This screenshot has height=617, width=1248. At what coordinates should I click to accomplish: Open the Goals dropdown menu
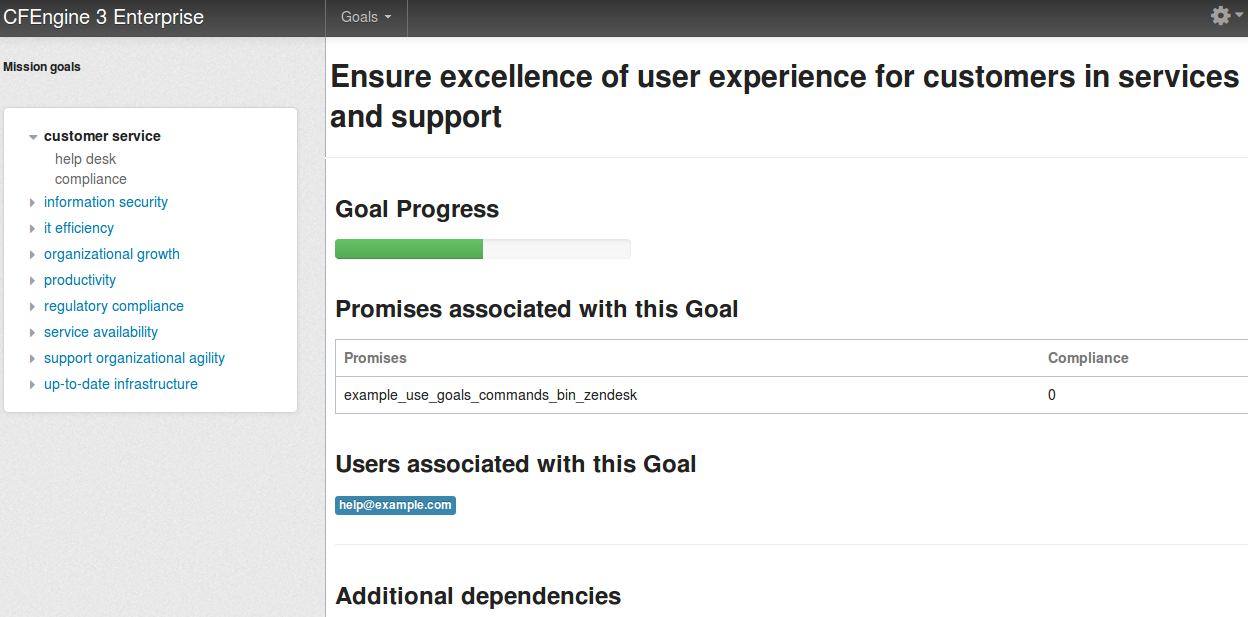tap(366, 17)
